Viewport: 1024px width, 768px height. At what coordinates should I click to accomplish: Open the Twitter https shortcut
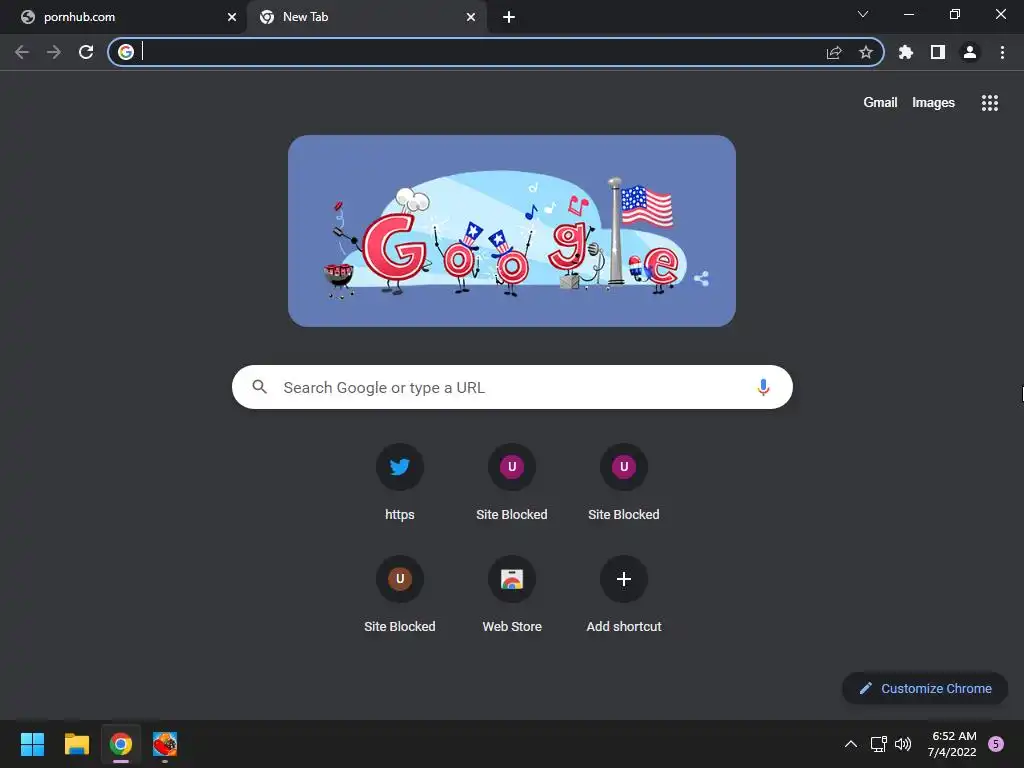pyautogui.click(x=400, y=483)
